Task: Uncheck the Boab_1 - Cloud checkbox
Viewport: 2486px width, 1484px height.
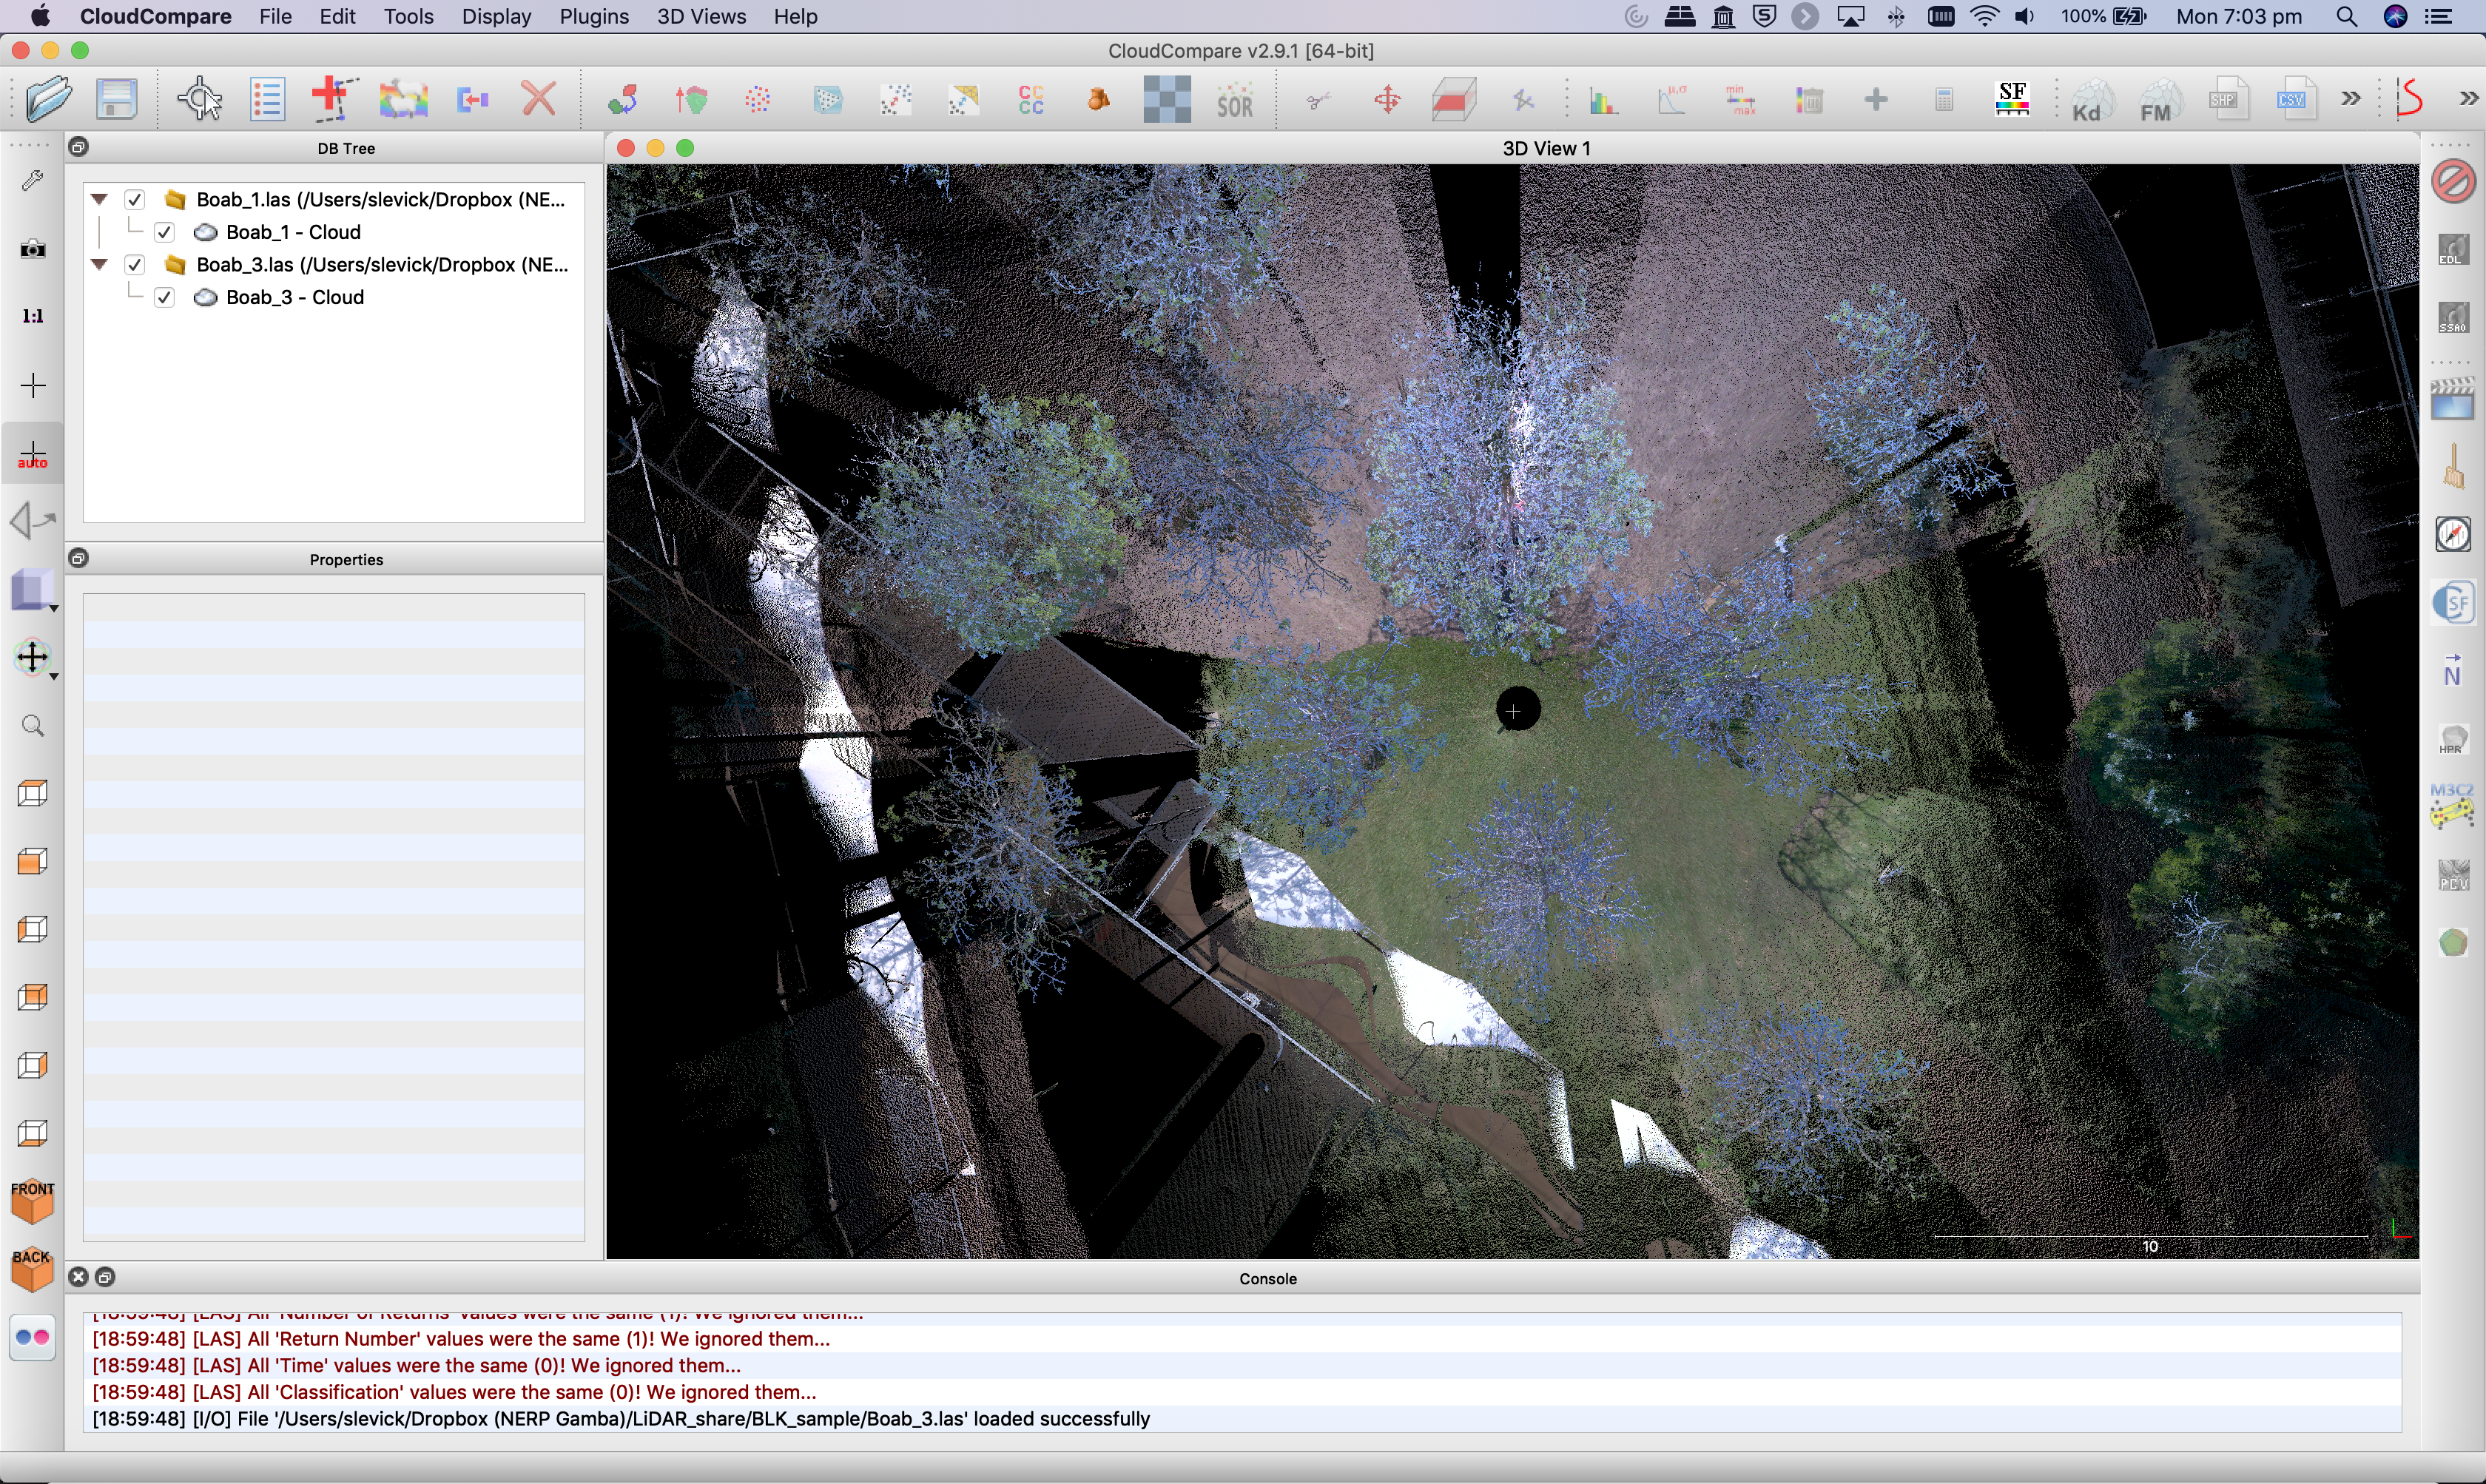Action: (x=165, y=232)
